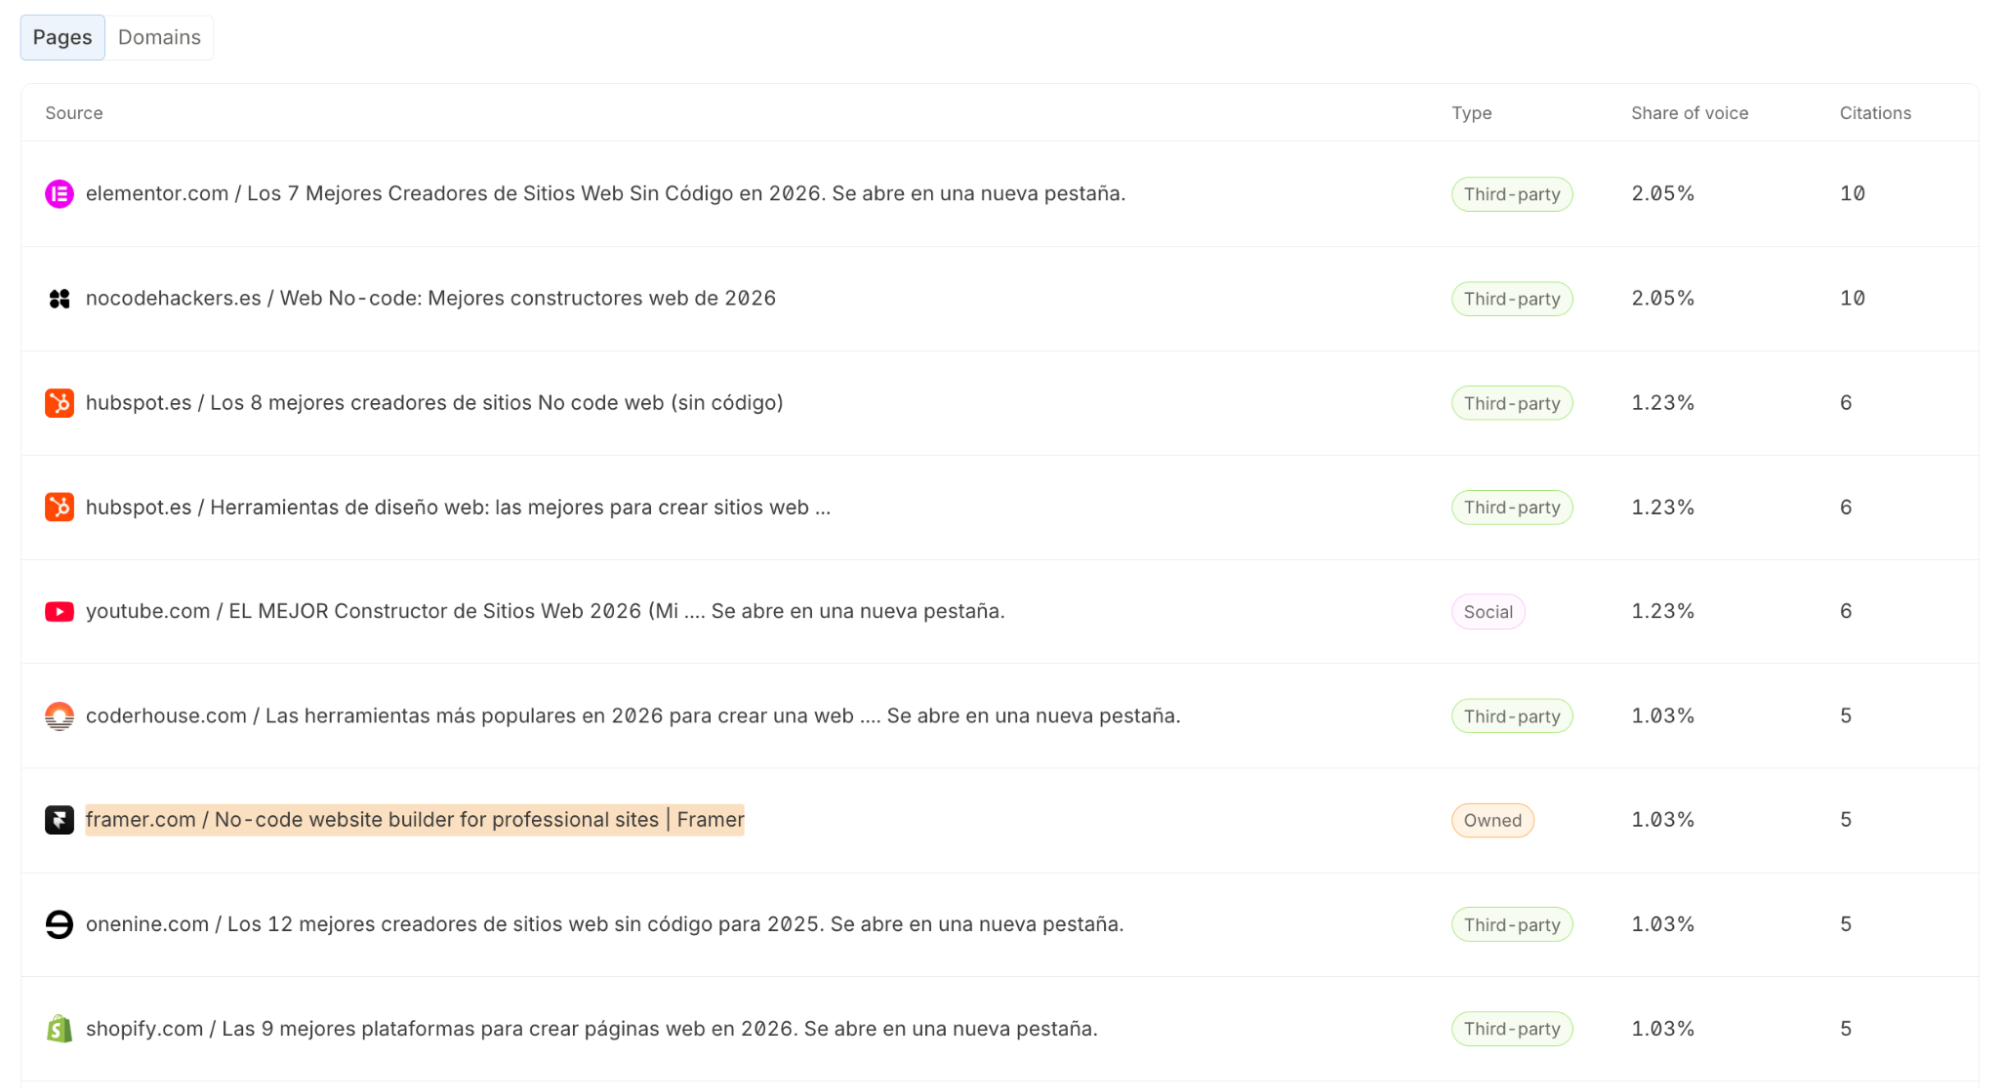Switch to the Domains tab
Screen dimensions: 1999x1090
pos(159,37)
